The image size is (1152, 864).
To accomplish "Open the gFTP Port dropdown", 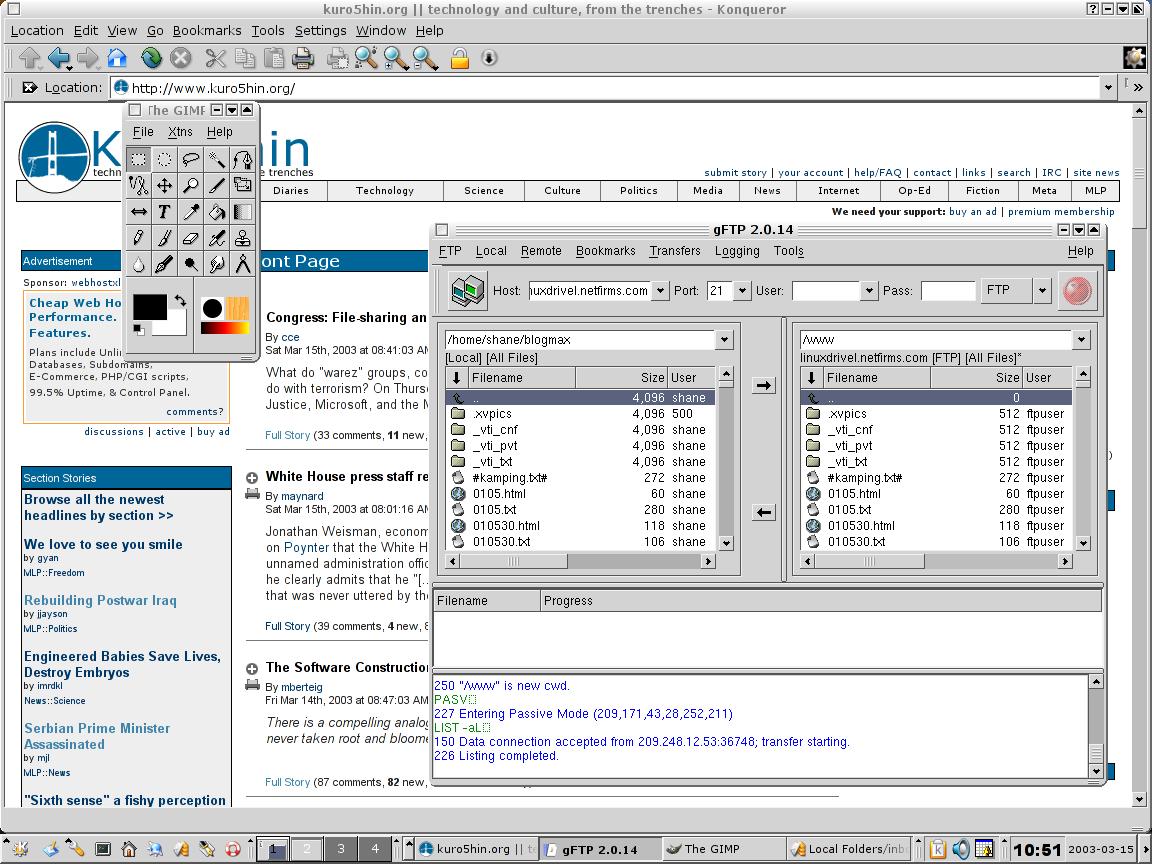I will coord(742,291).
